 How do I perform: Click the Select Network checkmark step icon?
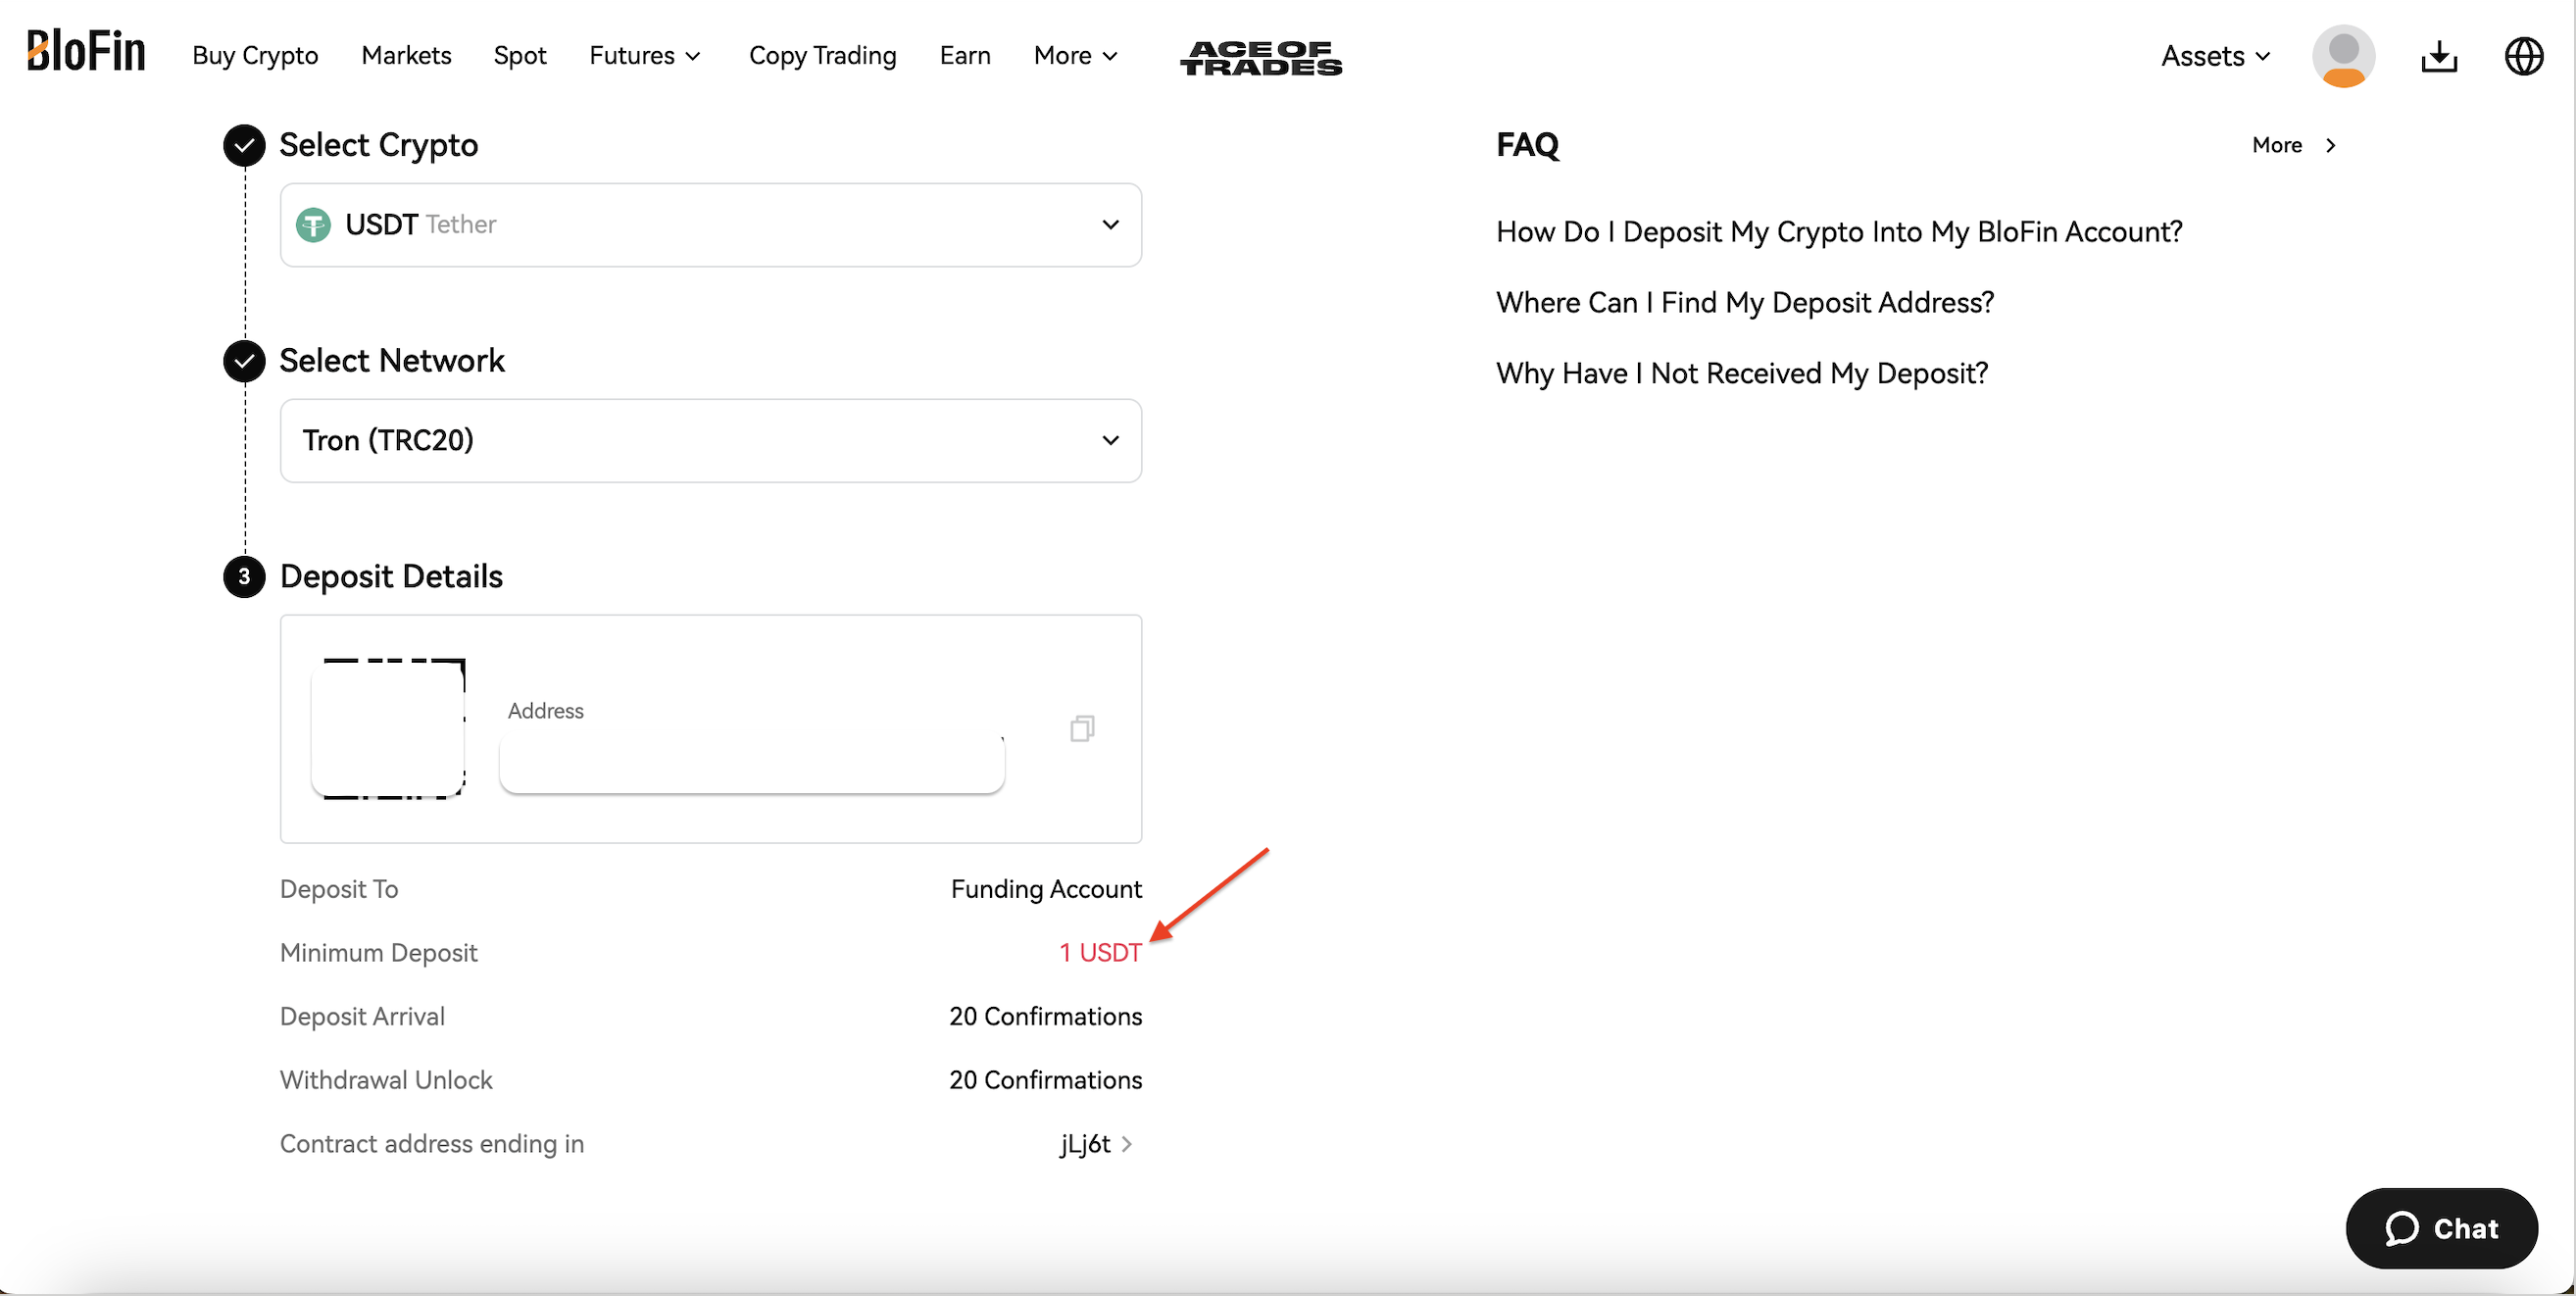(x=244, y=361)
